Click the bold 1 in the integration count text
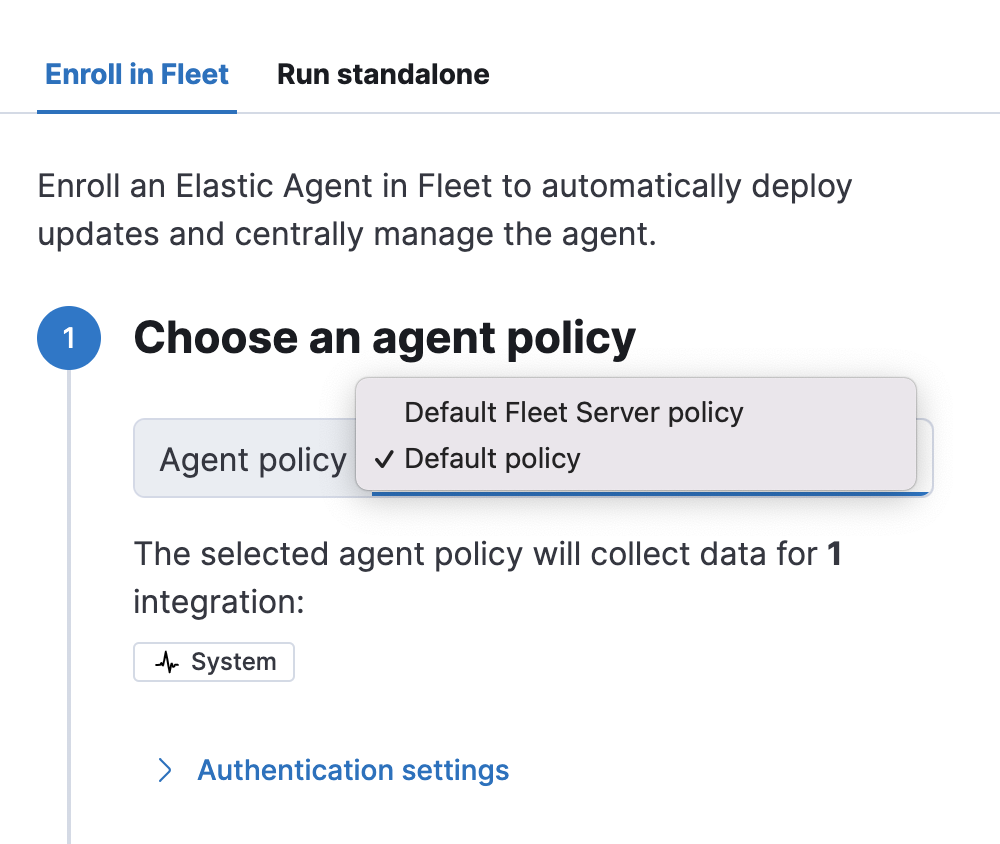This screenshot has height=844, width=1000. (834, 553)
